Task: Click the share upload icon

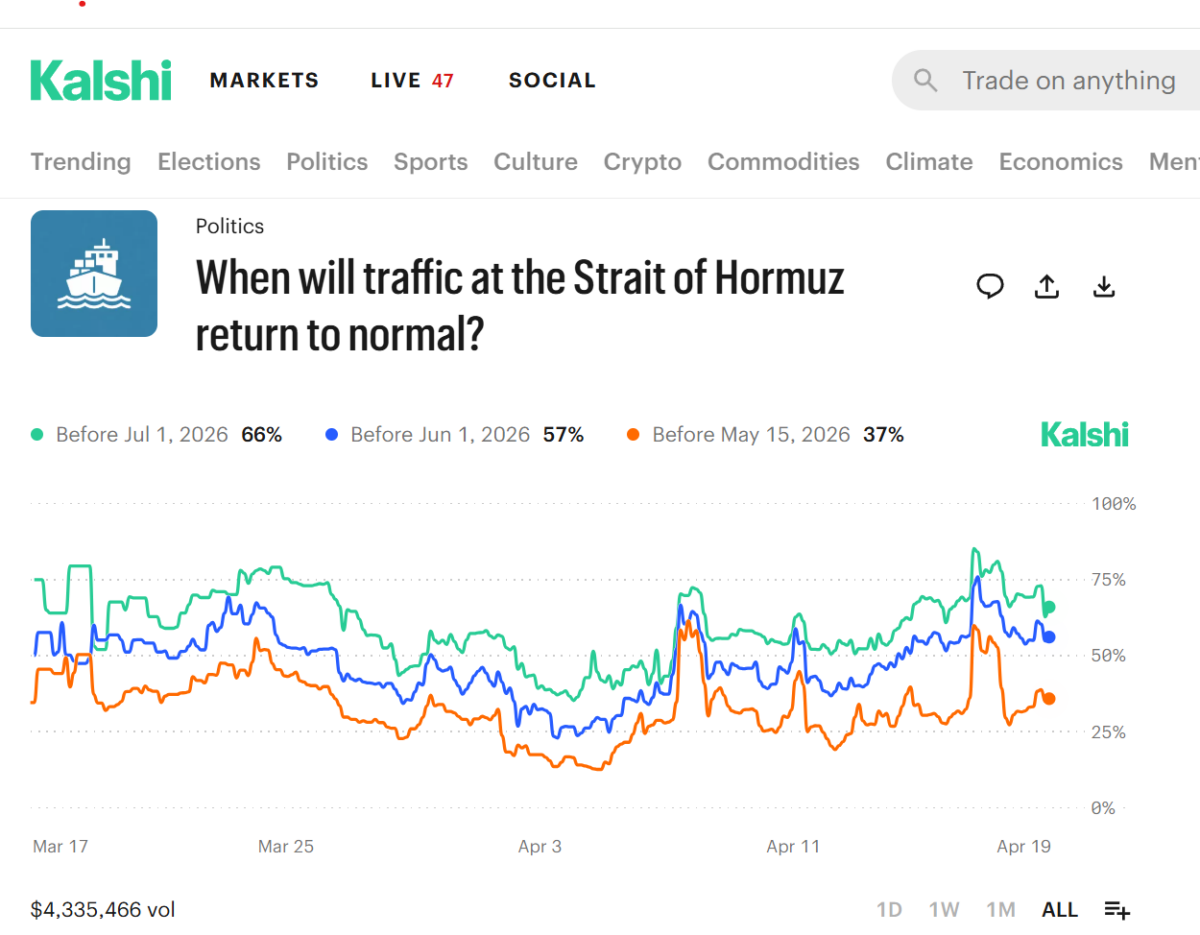Action: coord(1046,287)
